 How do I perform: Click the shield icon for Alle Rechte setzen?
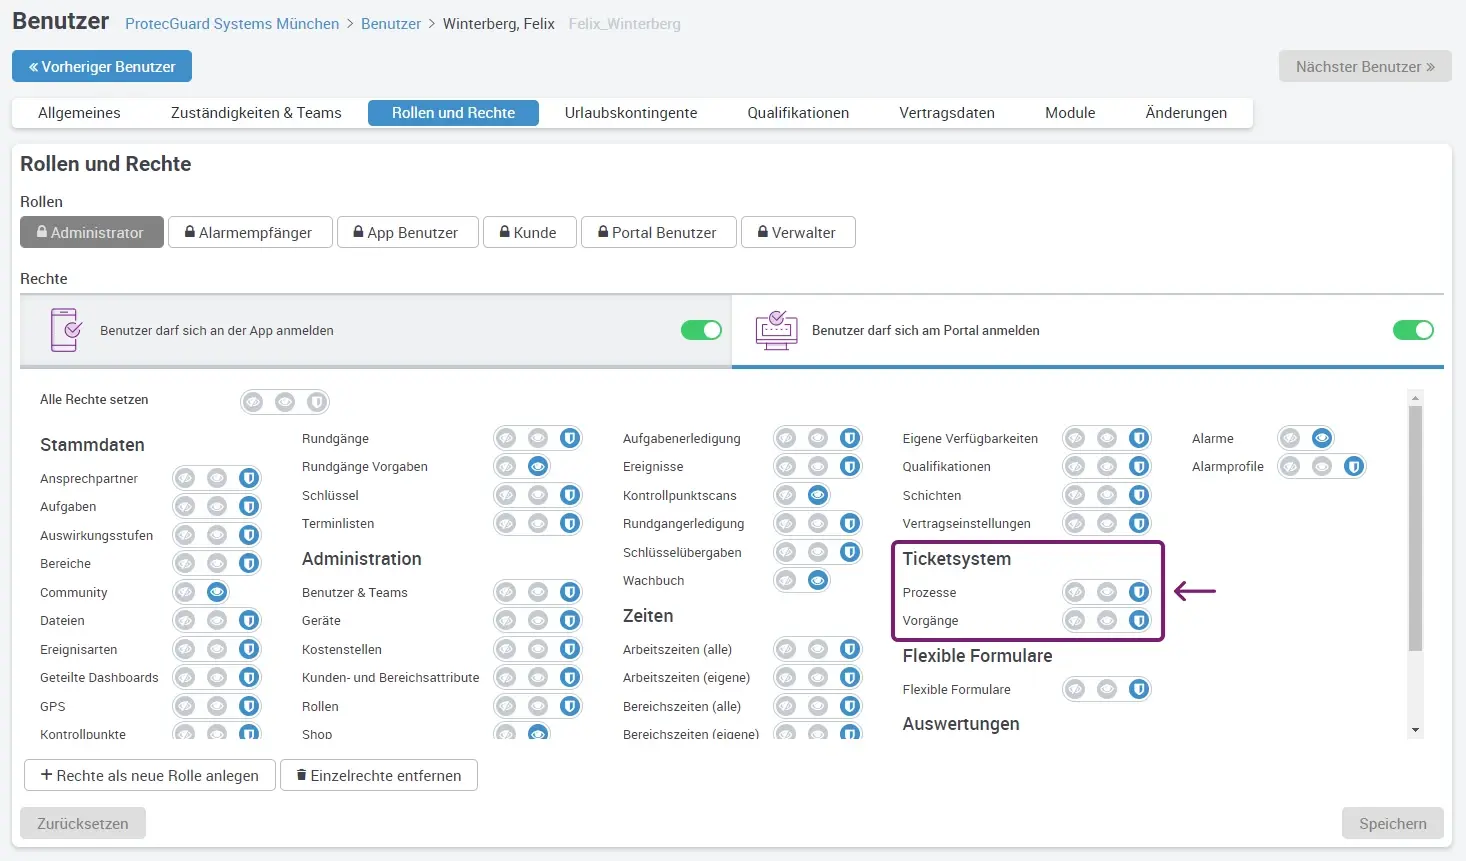click(x=317, y=402)
